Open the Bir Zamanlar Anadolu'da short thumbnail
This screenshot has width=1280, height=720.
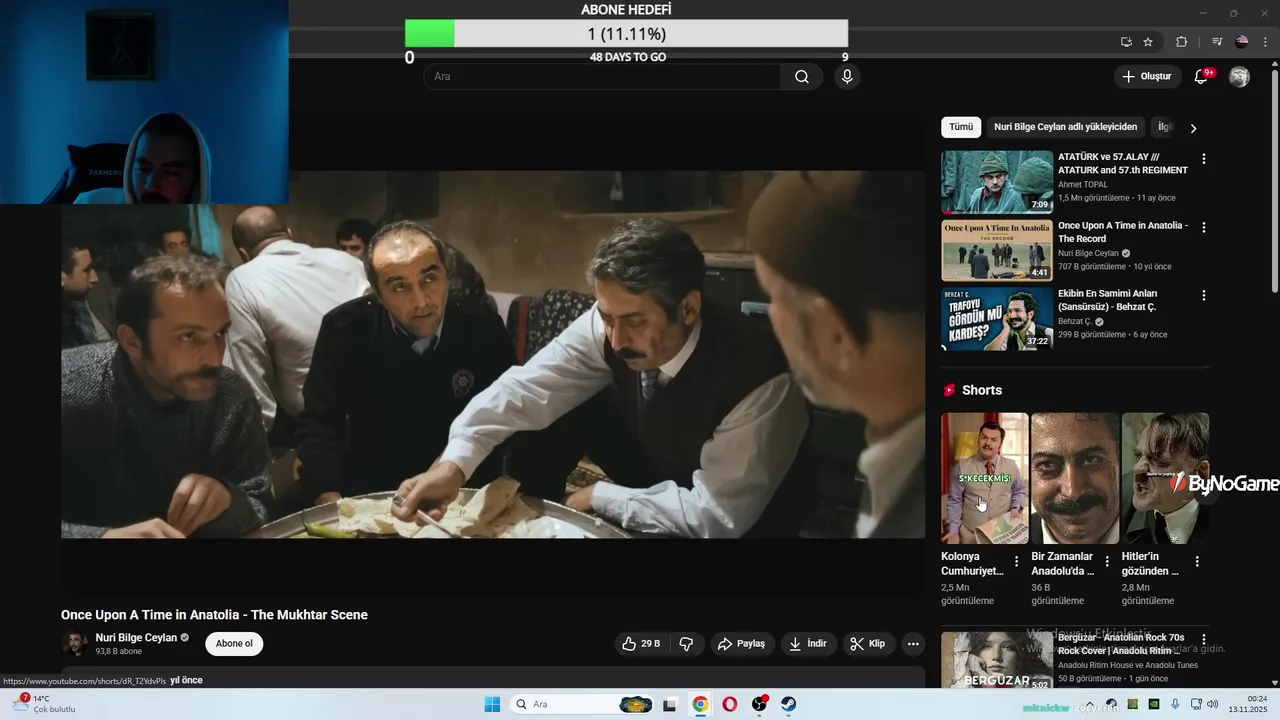point(1075,478)
